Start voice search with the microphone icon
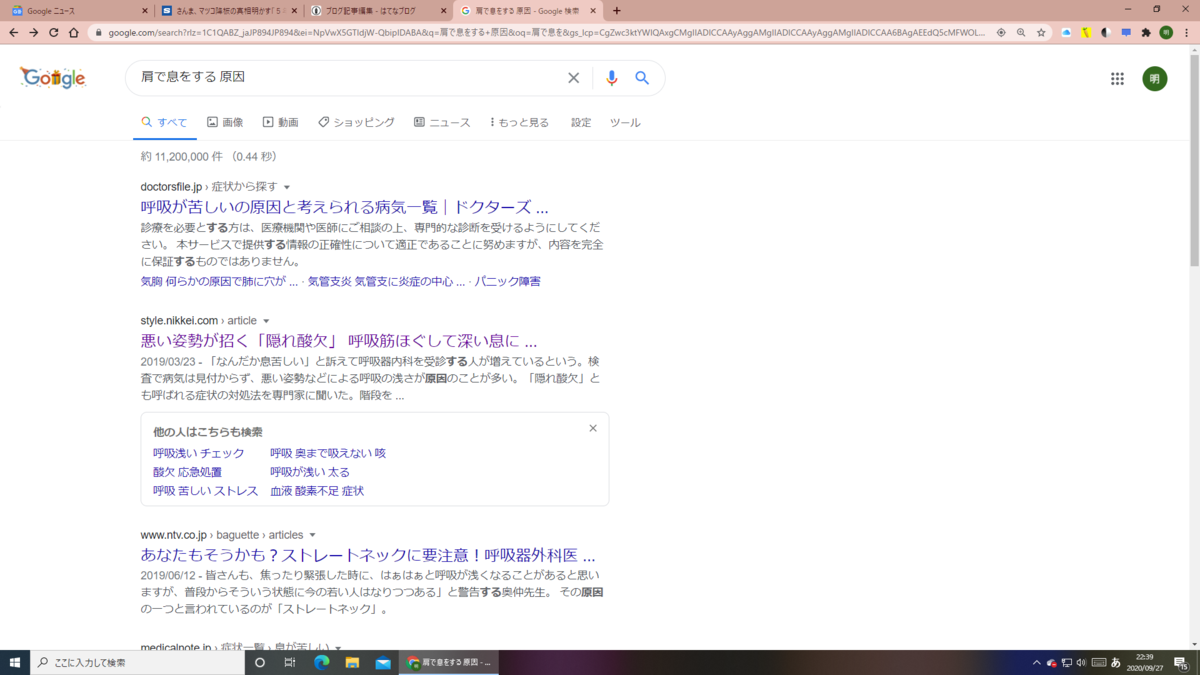 pos(612,78)
